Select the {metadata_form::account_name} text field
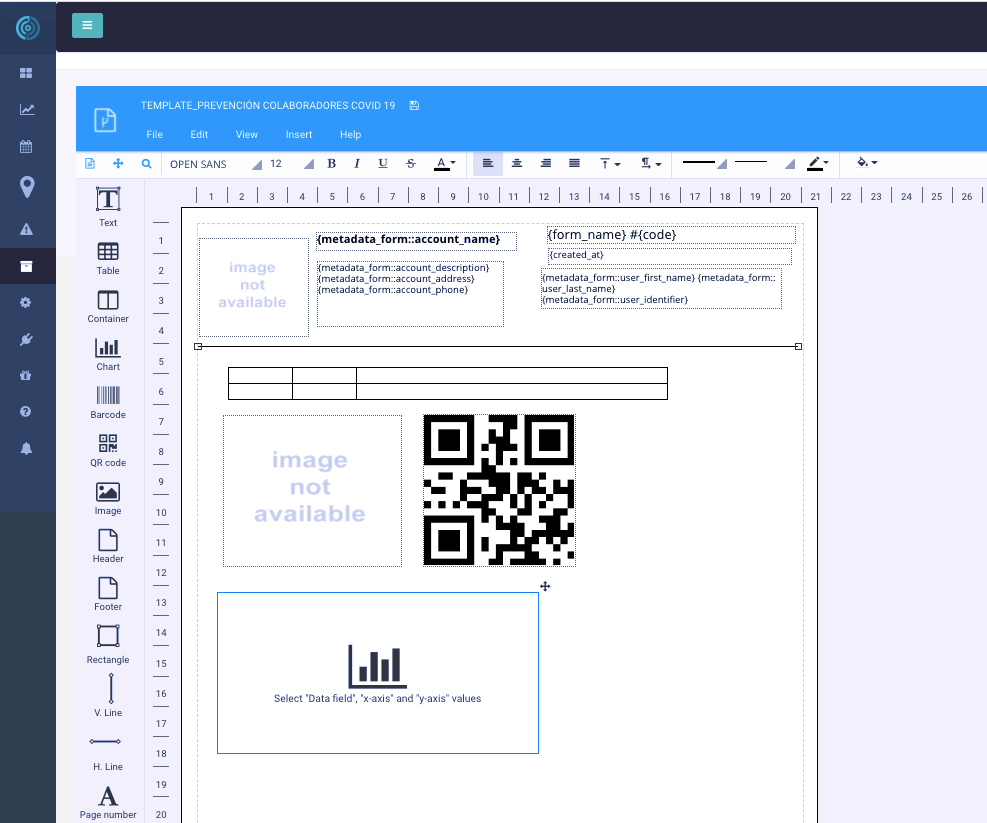Image resolution: width=987 pixels, height=823 pixels. click(416, 241)
